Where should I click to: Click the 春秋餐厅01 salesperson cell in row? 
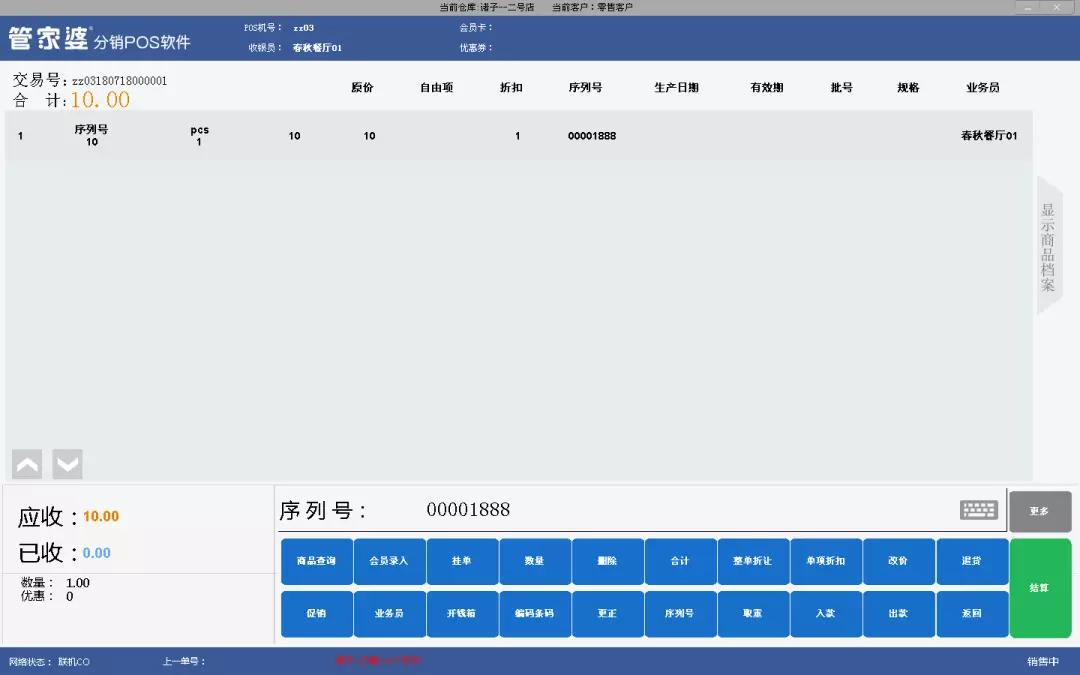pos(989,136)
